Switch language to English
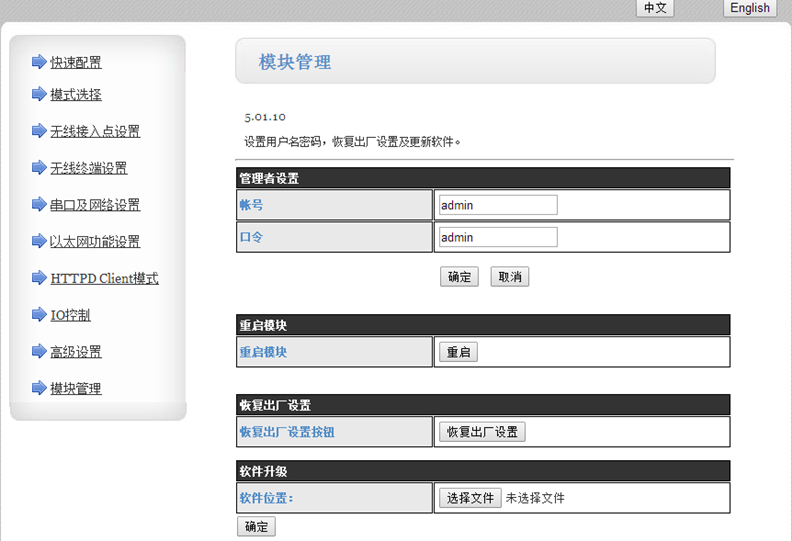The image size is (792, 541). coord(749,8)
